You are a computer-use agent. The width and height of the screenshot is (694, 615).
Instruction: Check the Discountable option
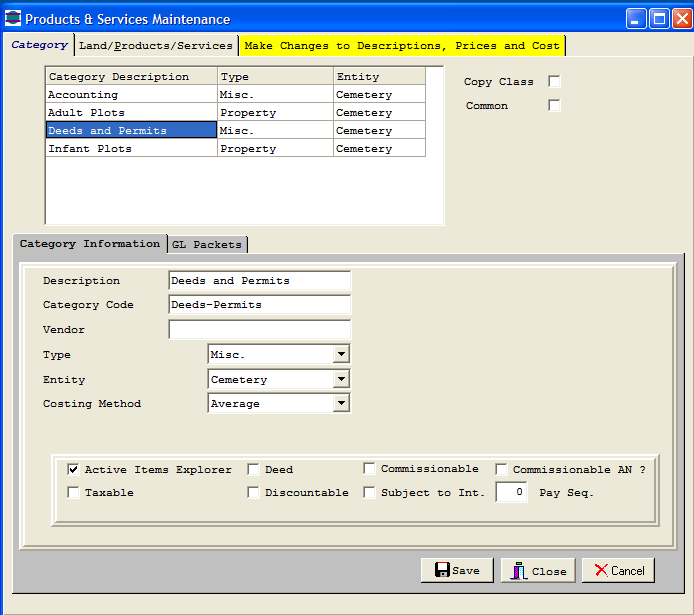tap(254, 492)
